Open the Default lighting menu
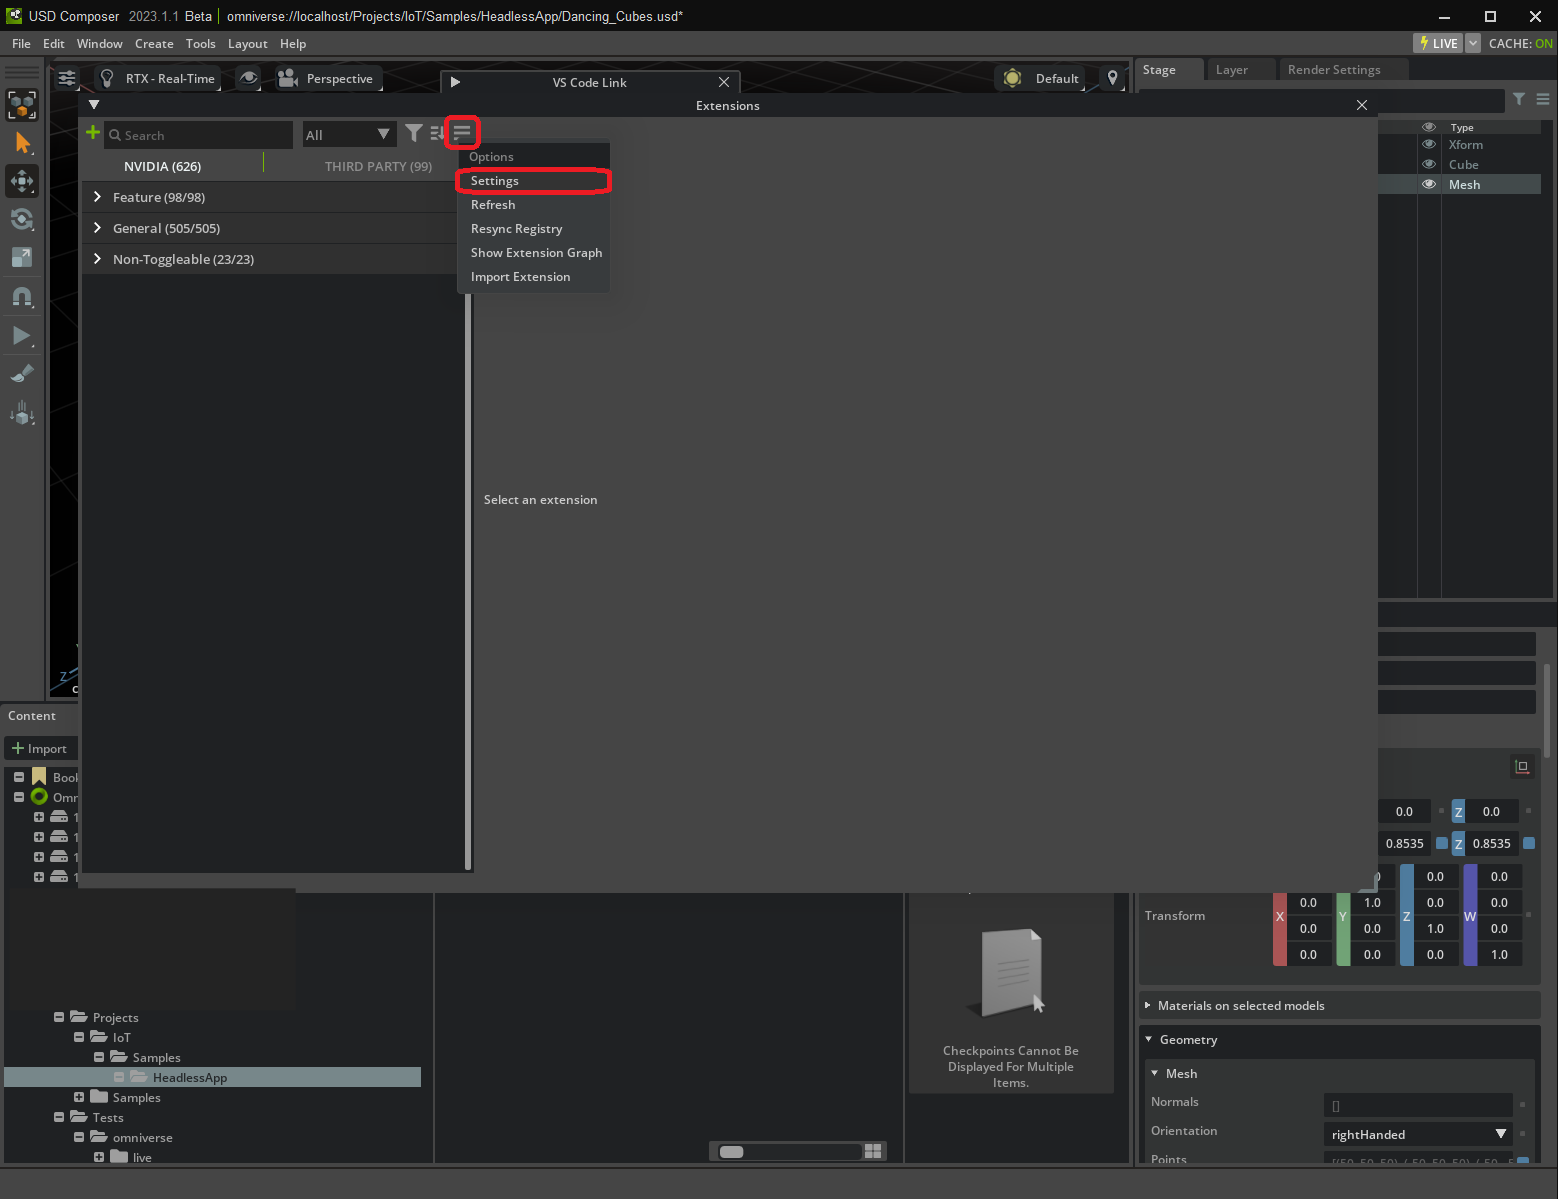1558x1199 pixels. point(1041,78)
